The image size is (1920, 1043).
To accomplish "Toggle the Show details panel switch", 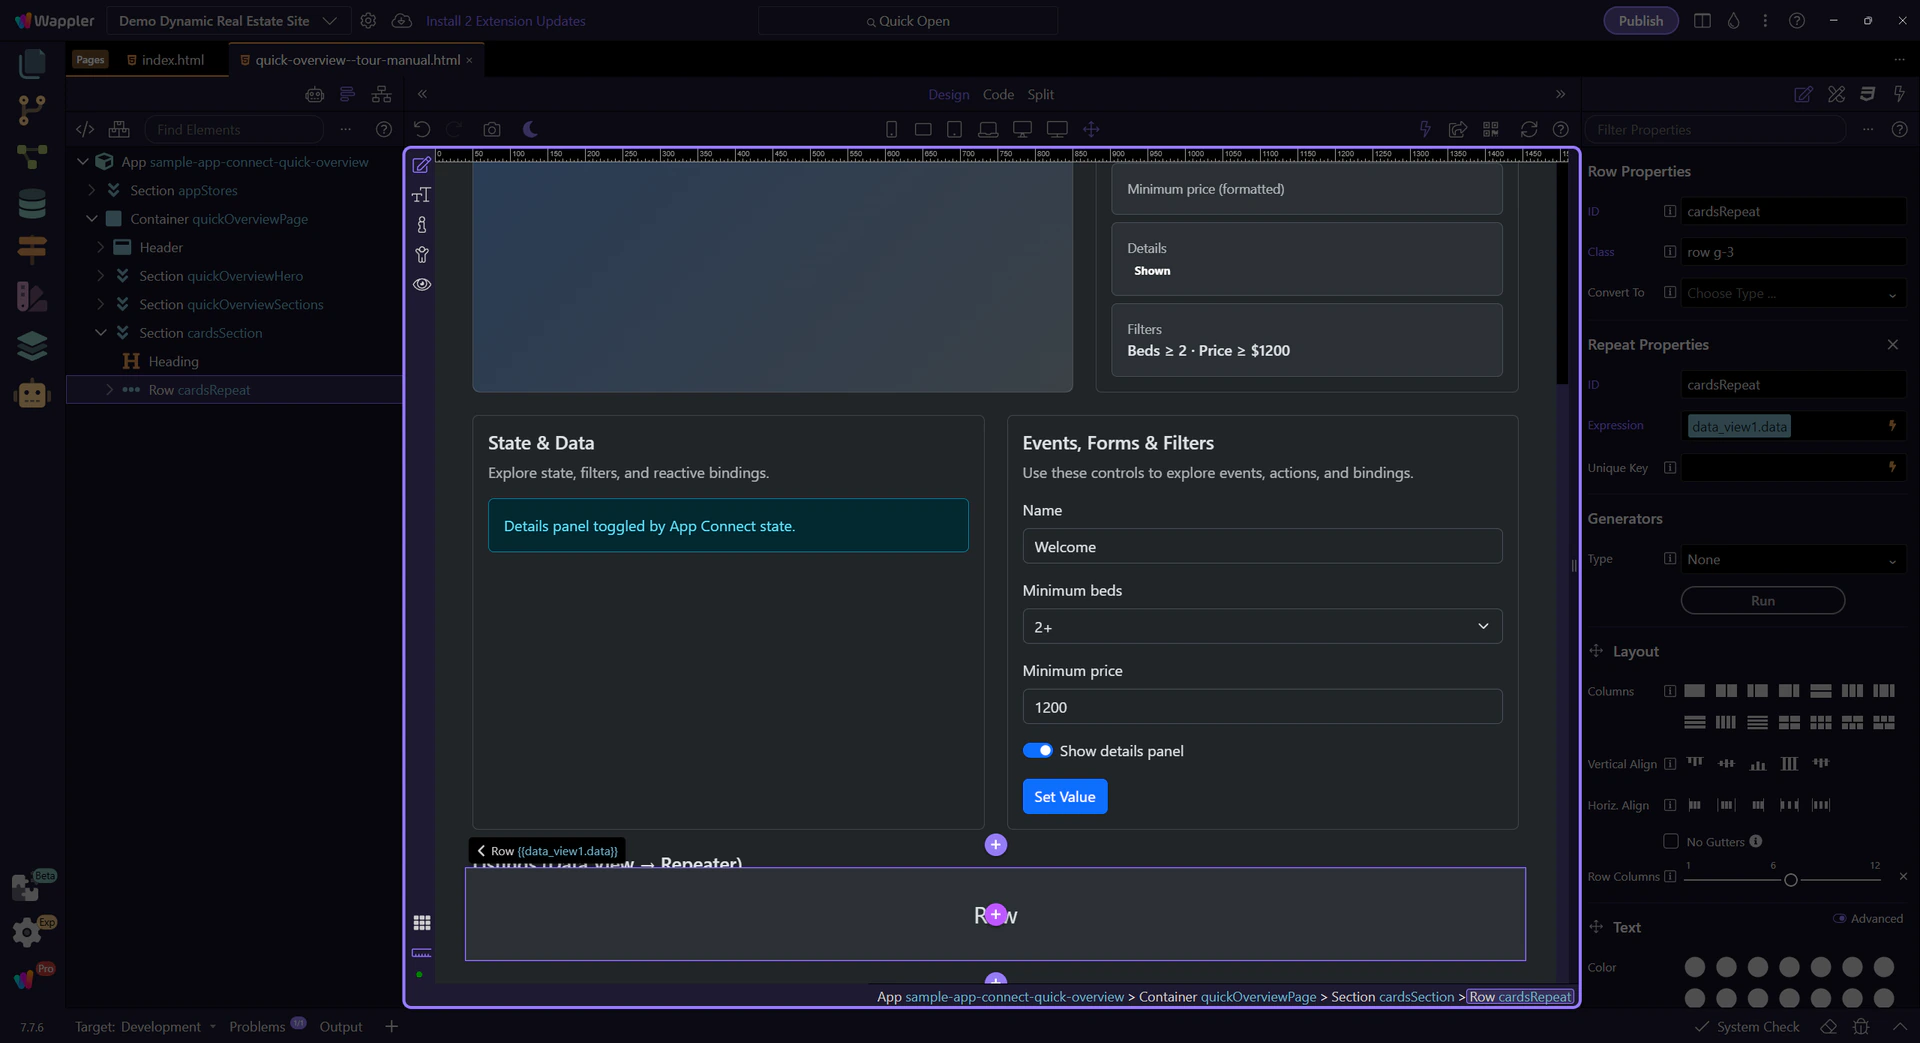I will pos(1037,751).
